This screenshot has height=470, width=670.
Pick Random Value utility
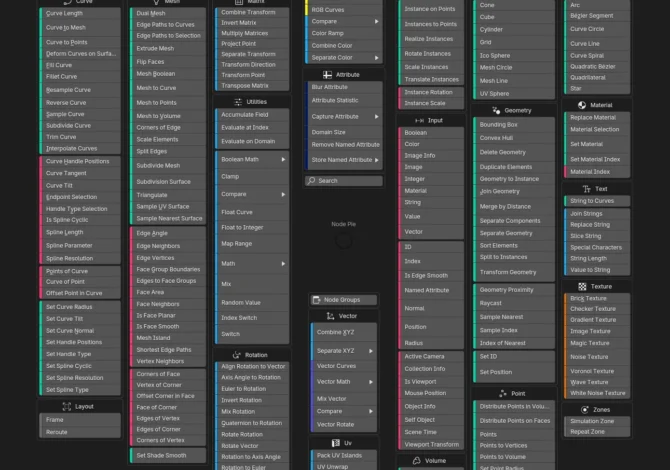252,303
